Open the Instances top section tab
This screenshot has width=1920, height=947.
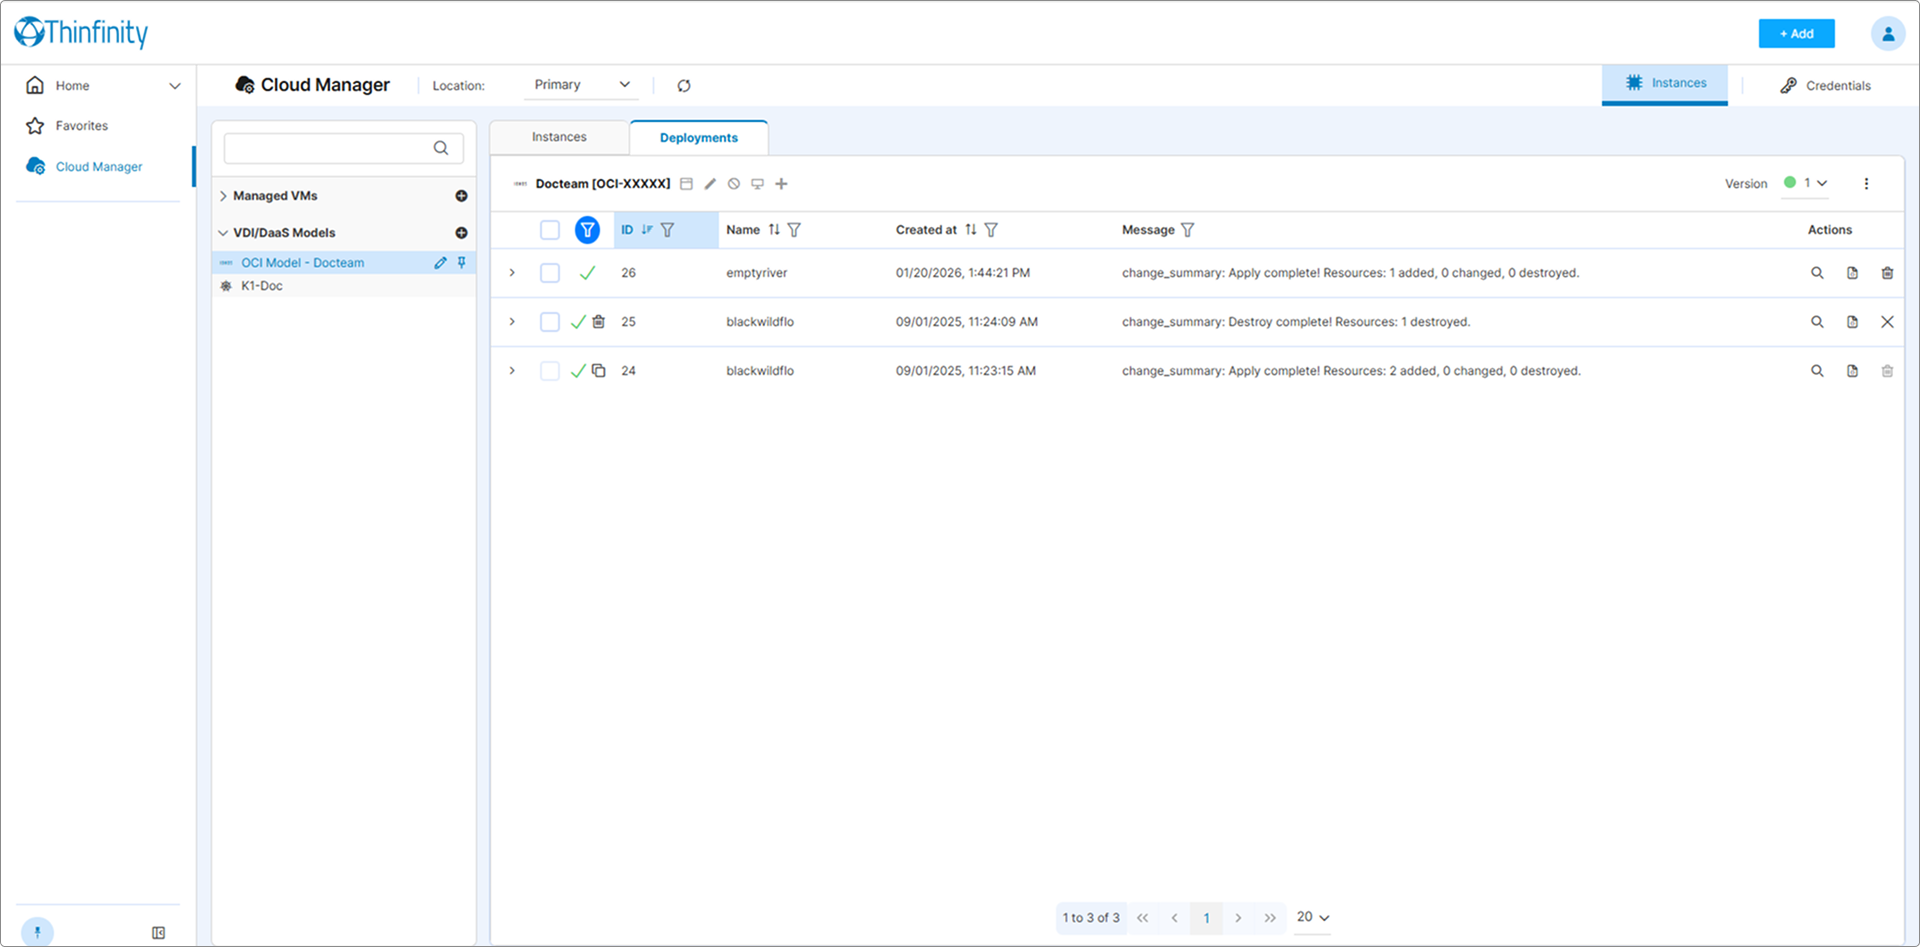(1665, 83)
